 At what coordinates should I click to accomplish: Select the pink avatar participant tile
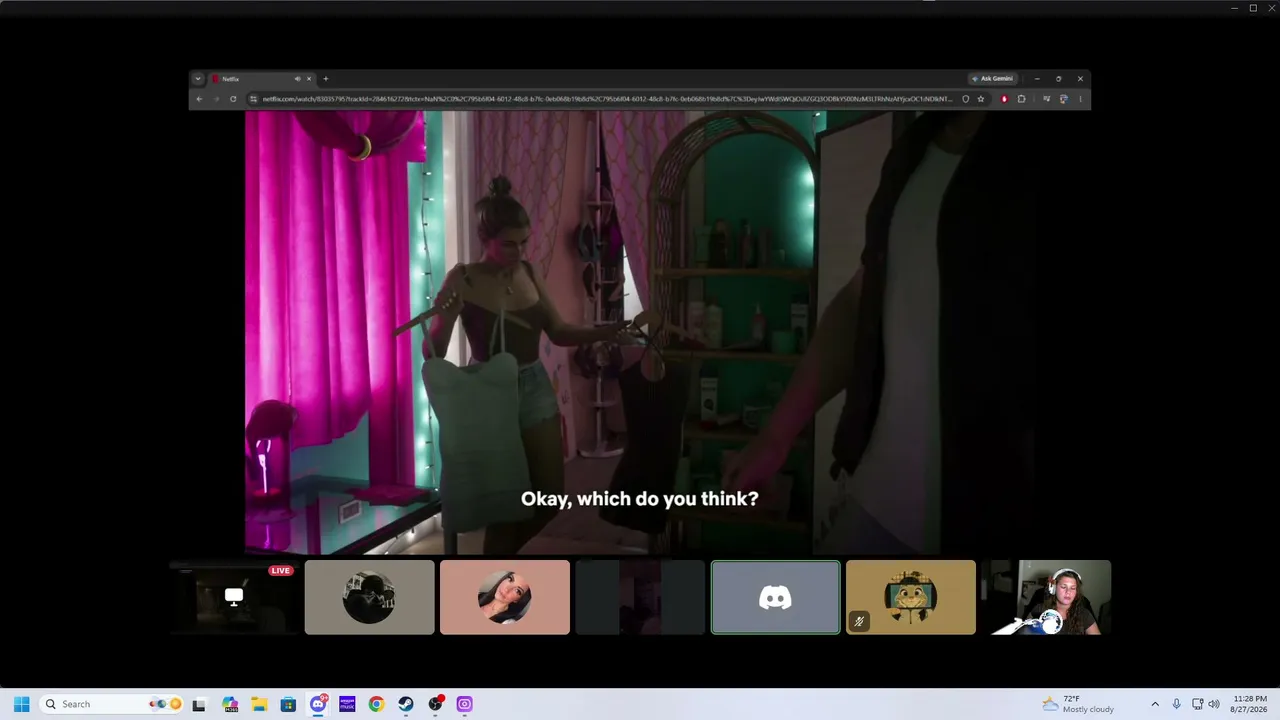pos(505,597)
